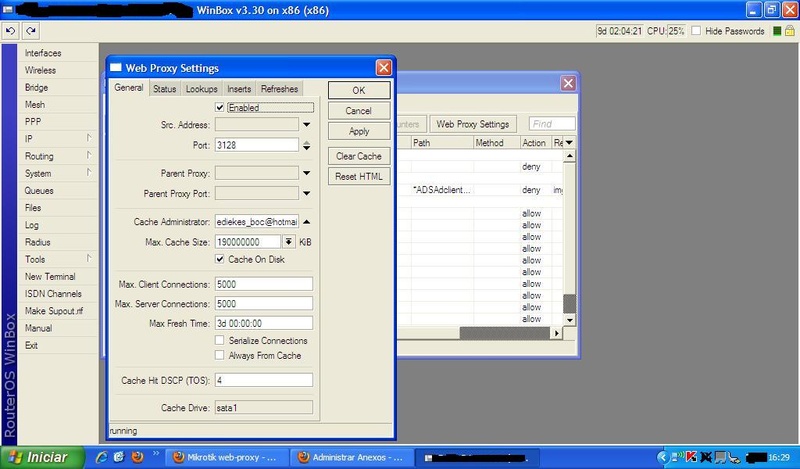The width and height of the screenshot is (800, 469).
Task: Click the undo arrow in WinBox toolbar
Action: (9, 32)
